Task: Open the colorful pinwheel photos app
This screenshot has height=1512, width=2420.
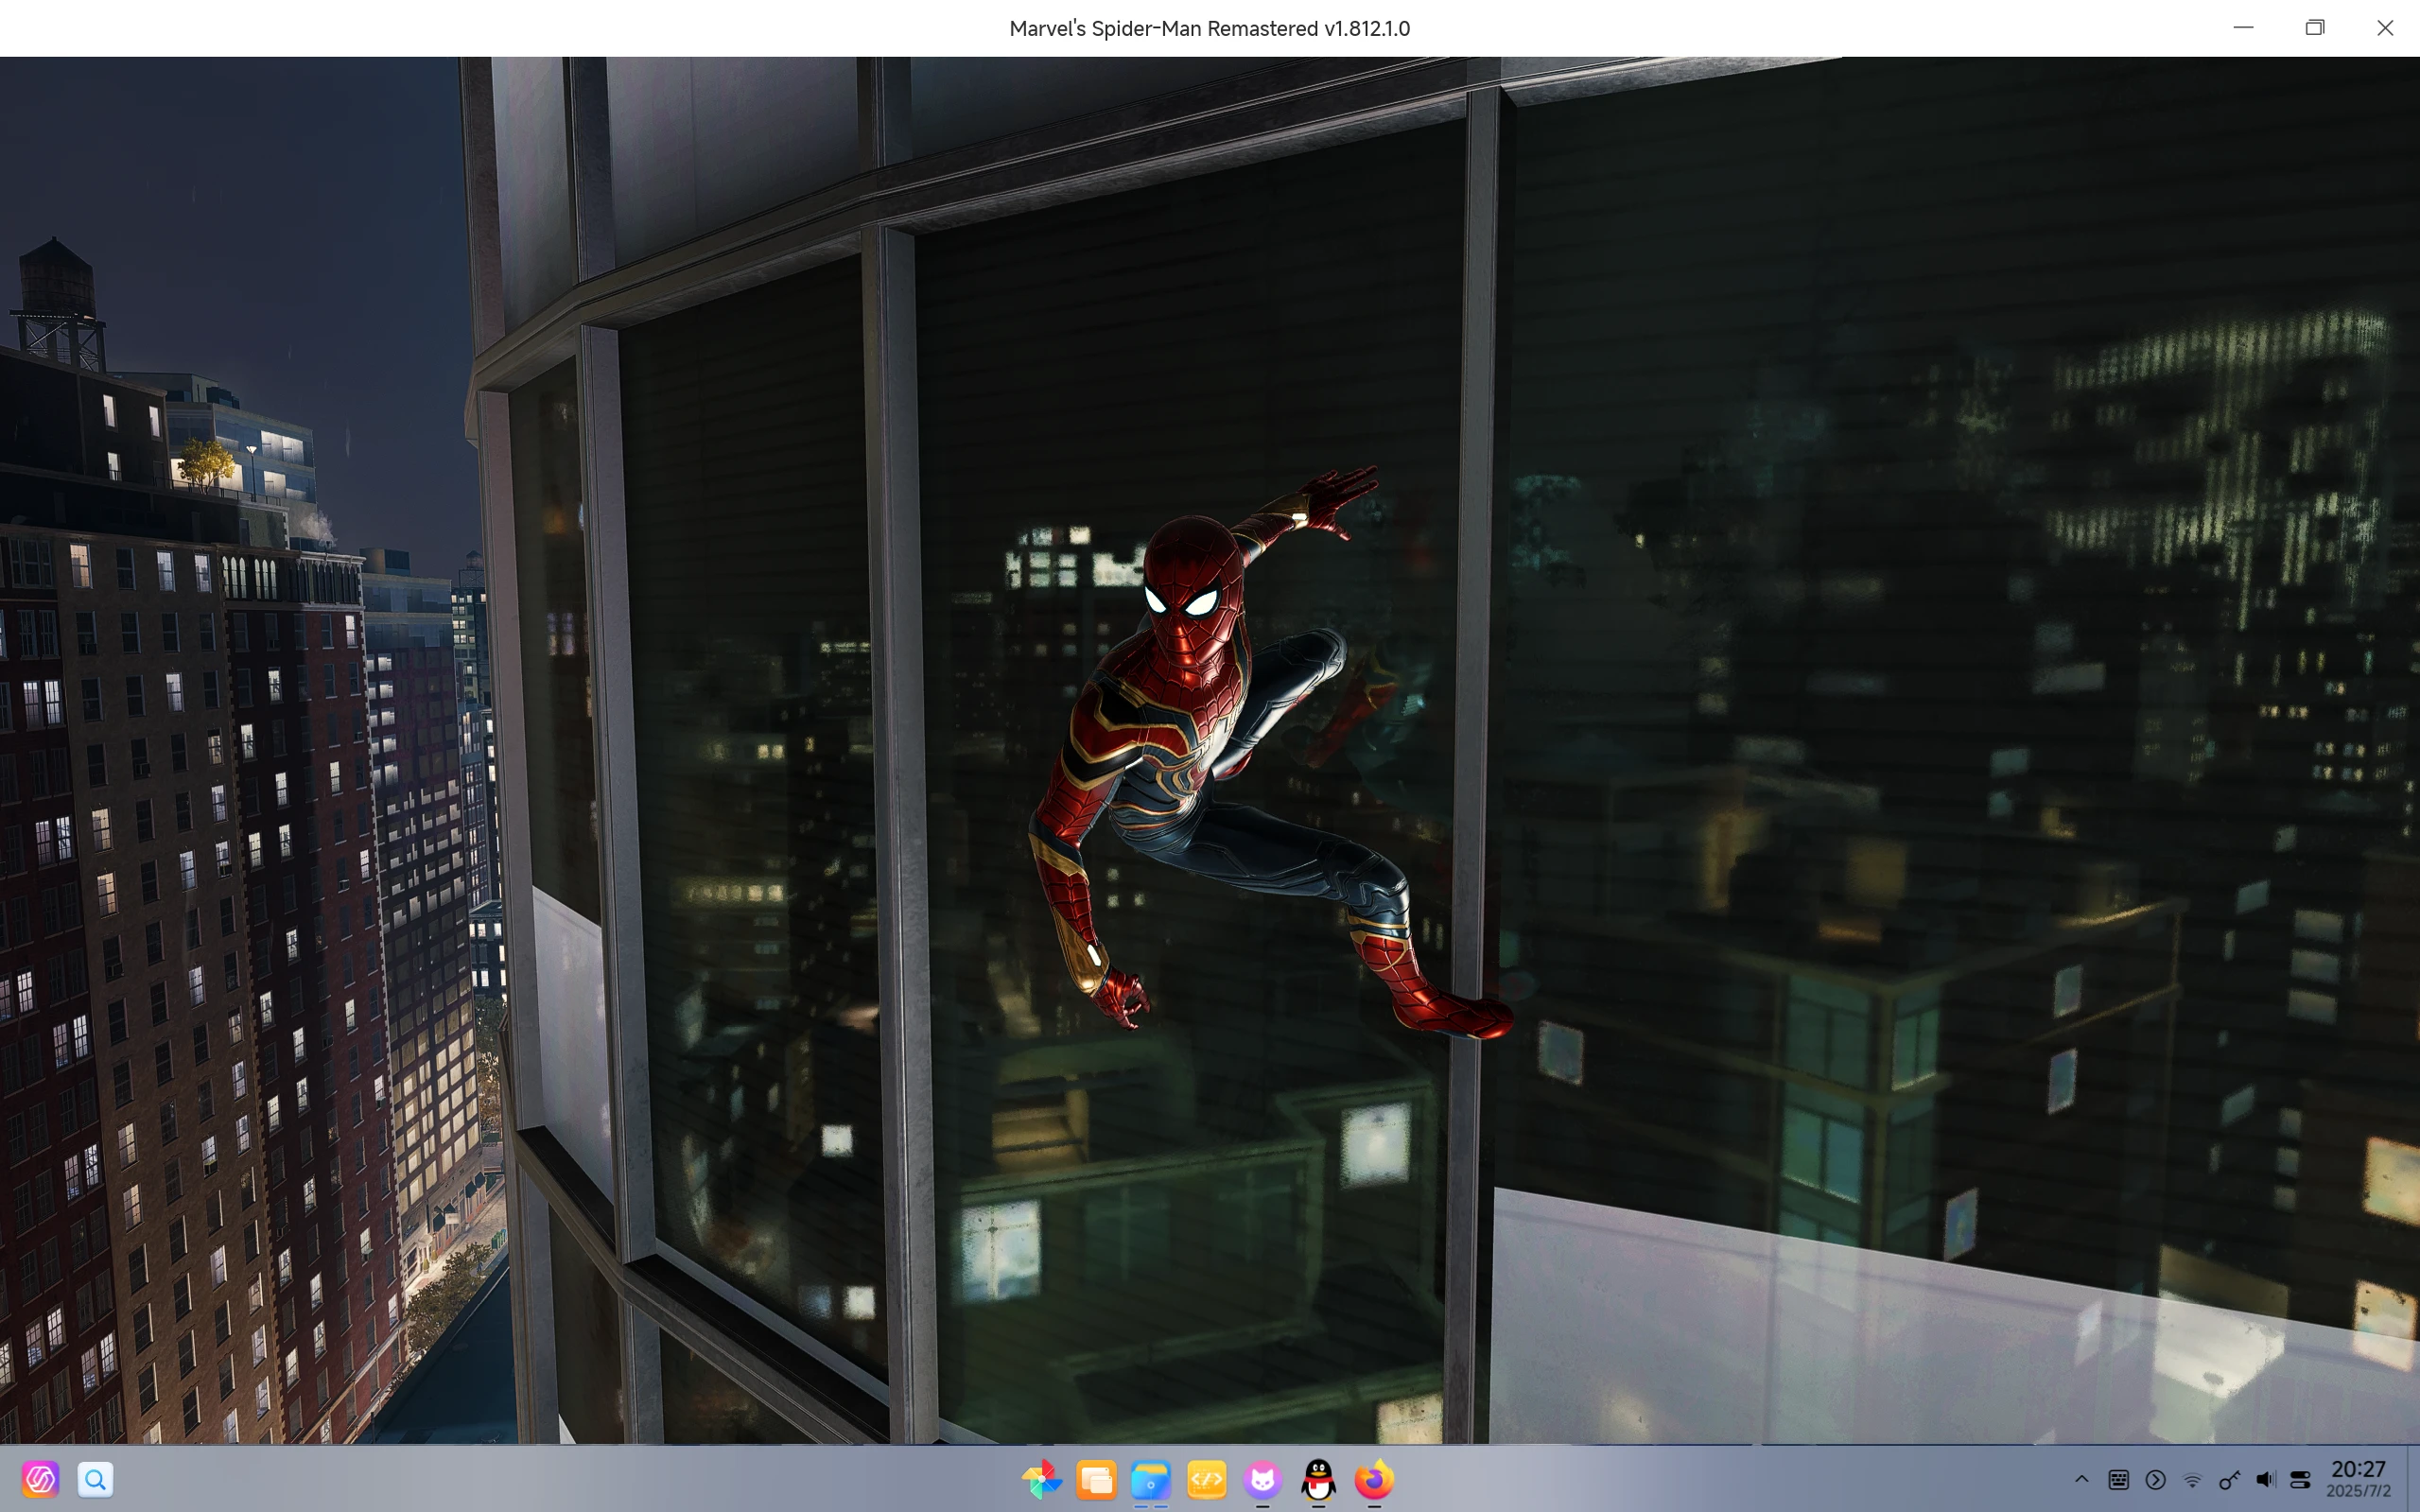Action: tap(1042, 1479)
